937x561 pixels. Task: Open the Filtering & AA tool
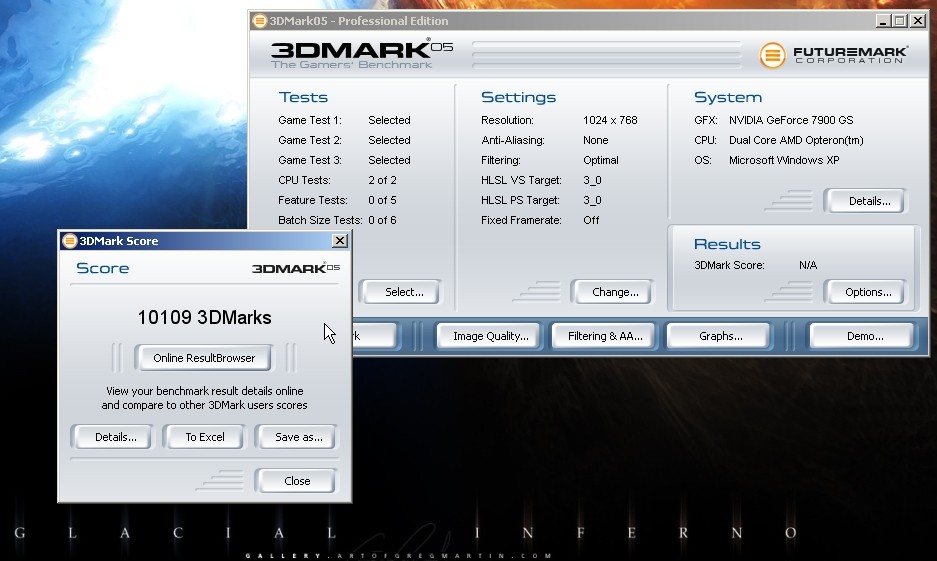605,336
